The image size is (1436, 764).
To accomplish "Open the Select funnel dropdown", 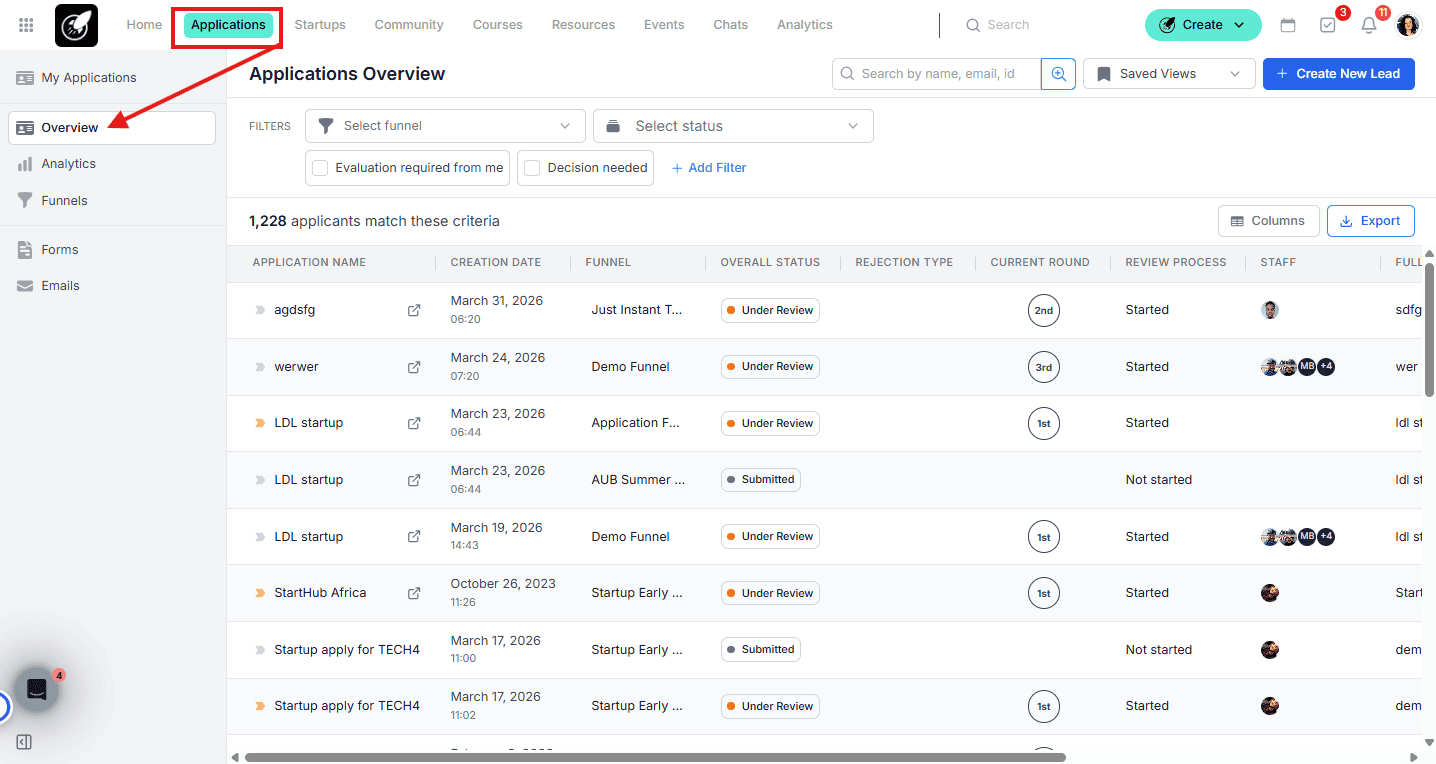I will [445, 126].
